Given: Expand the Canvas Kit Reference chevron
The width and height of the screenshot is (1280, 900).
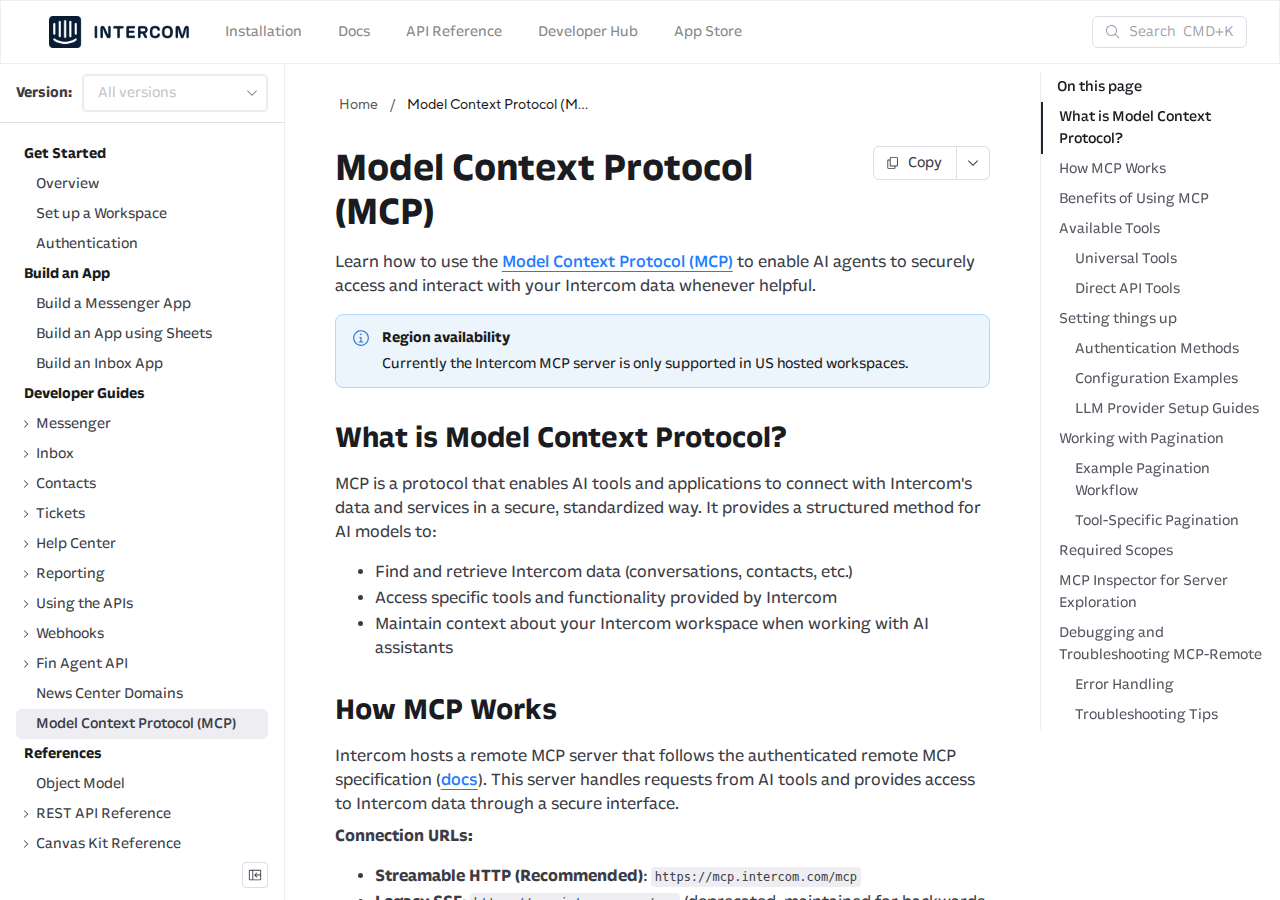Looking at the screenshot, I should [26, 844].
